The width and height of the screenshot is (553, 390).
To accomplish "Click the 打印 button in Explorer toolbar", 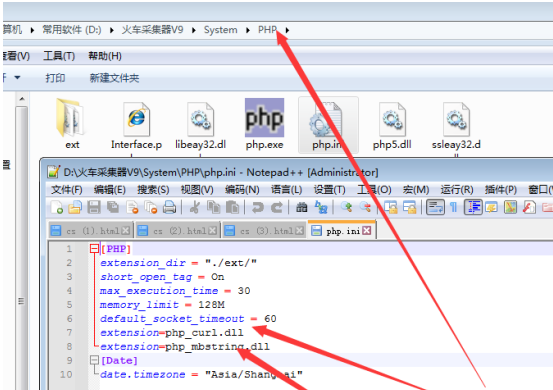I will pyautogui.click(x=55, y=78).
